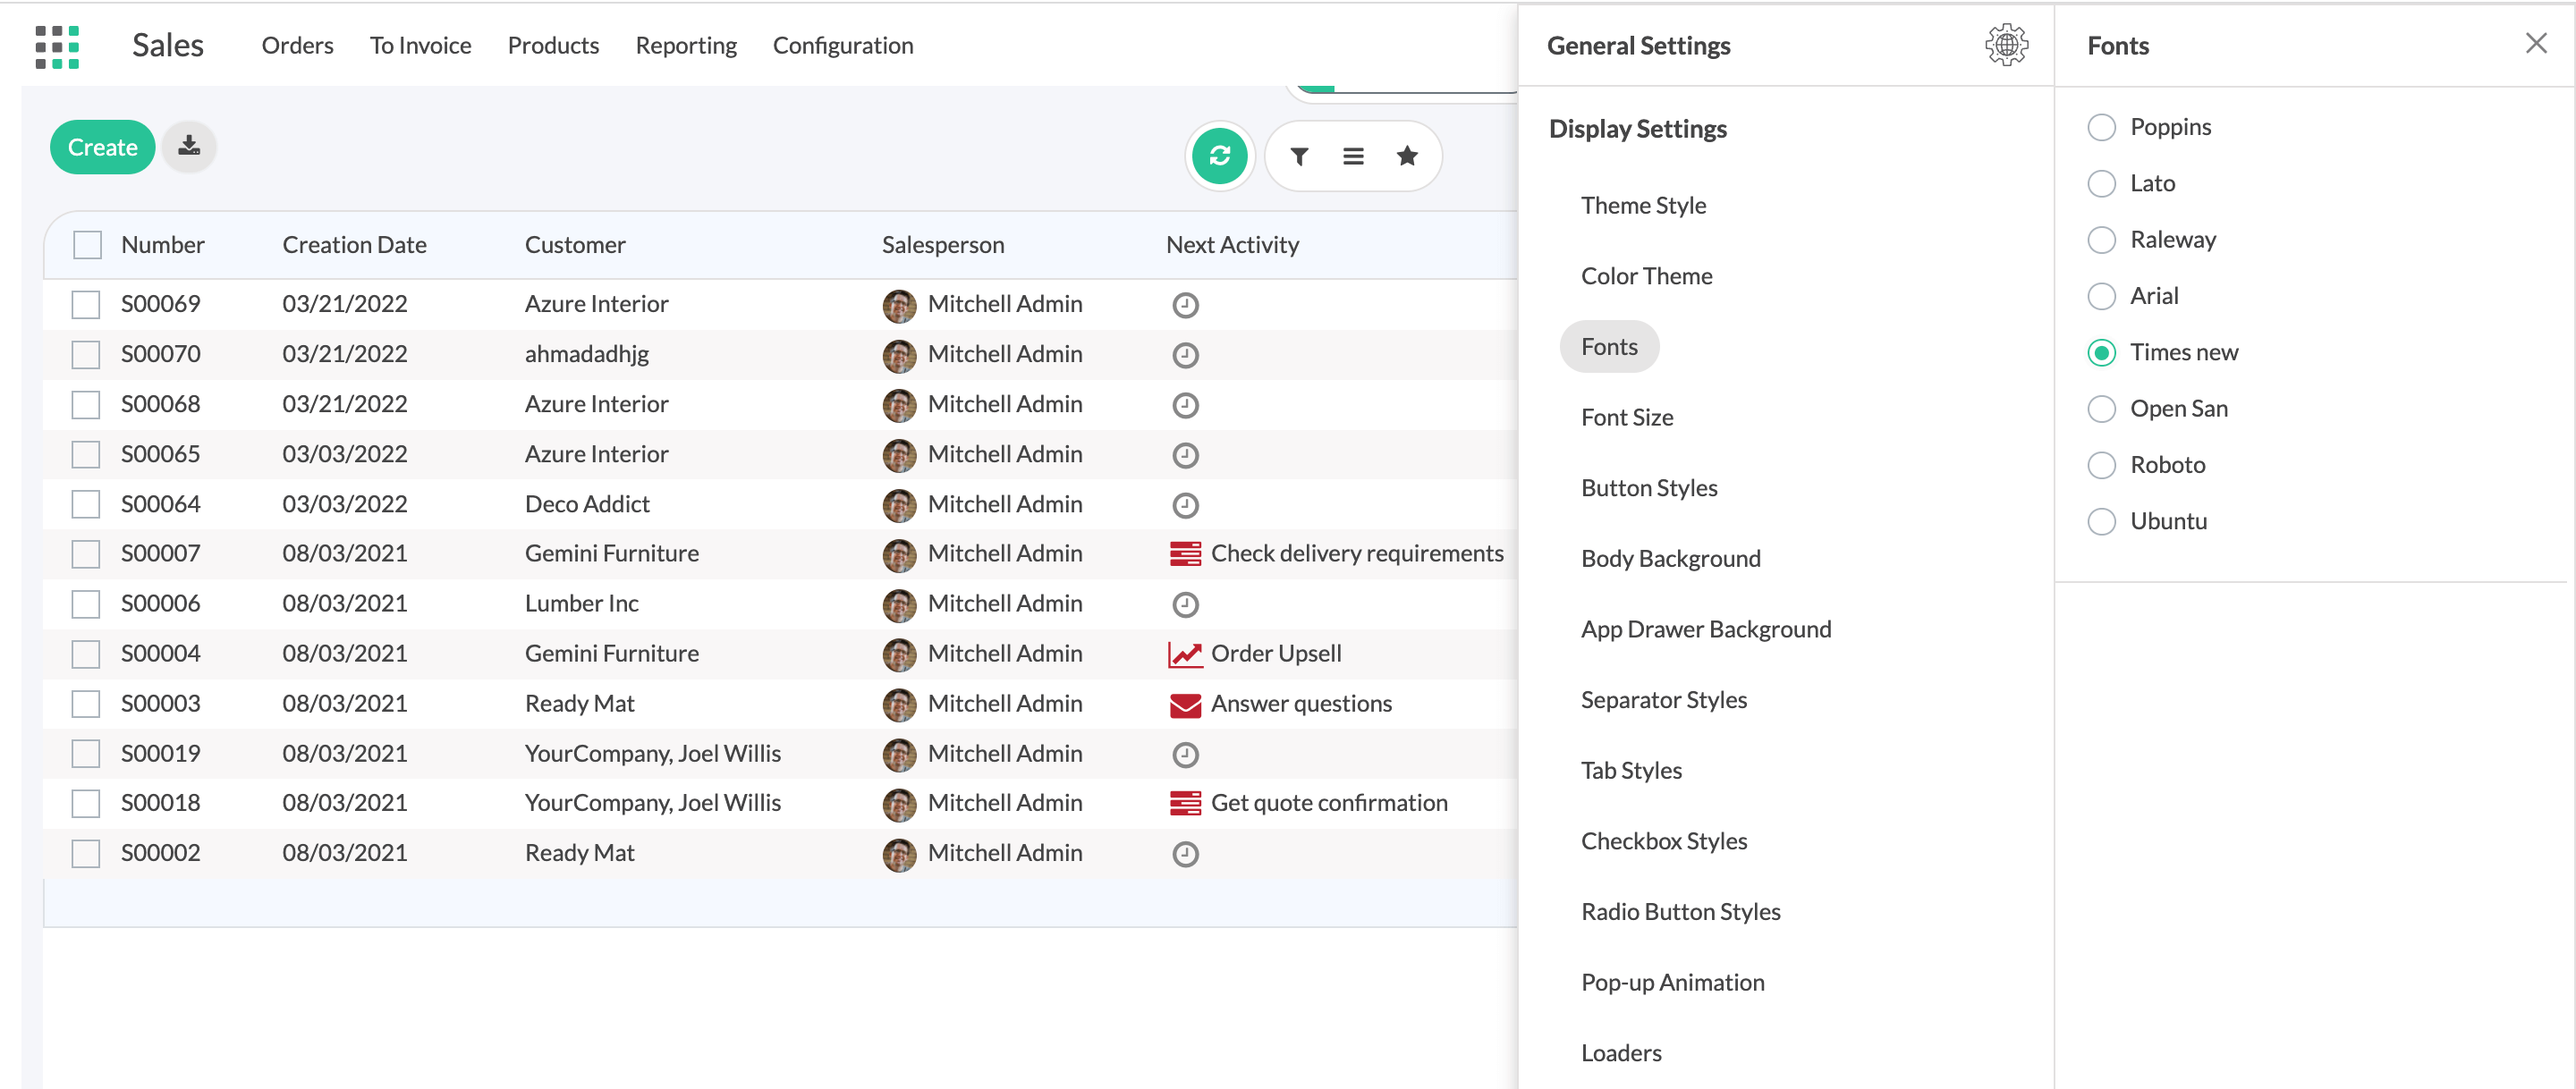Close the Fonts panel
Screen dimensions: 2576x1089
pos(2535,44)
